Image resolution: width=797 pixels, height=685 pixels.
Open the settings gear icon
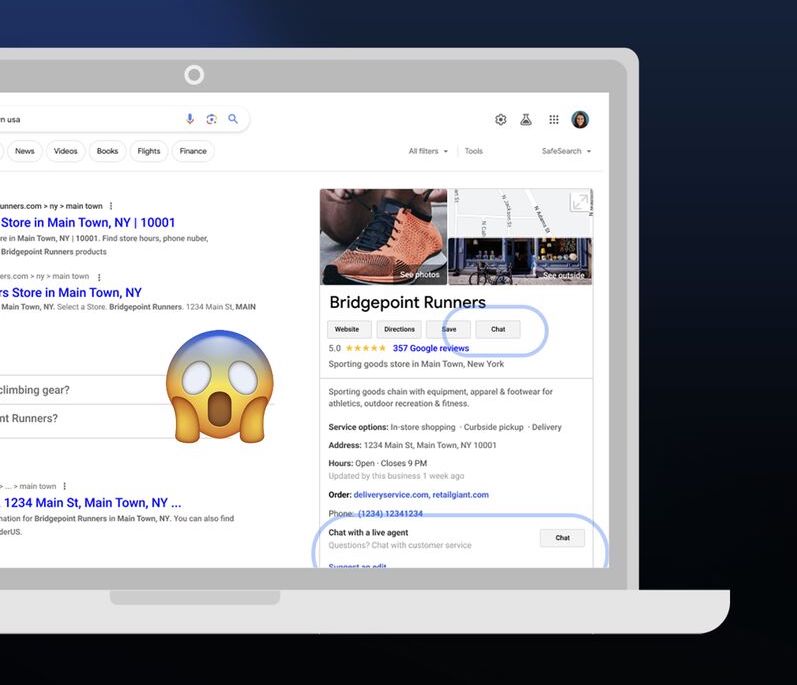point(501,119)
